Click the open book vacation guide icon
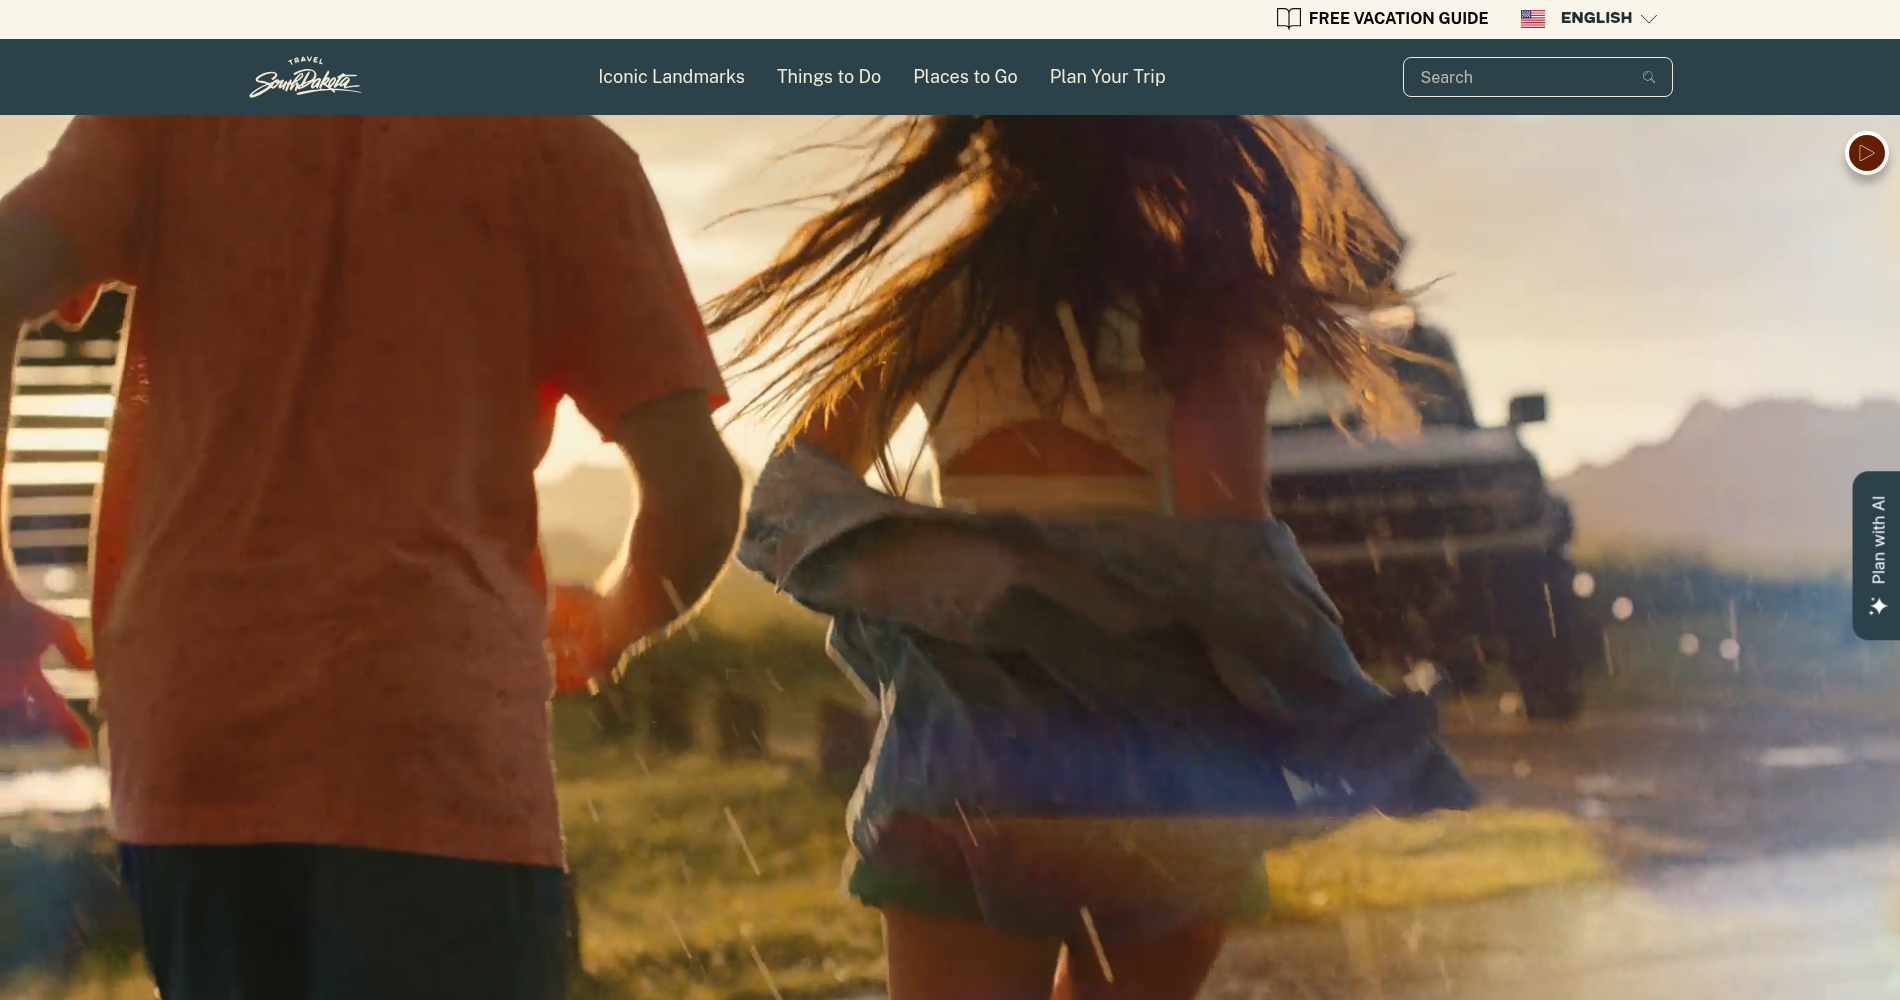 (1288, 18)
